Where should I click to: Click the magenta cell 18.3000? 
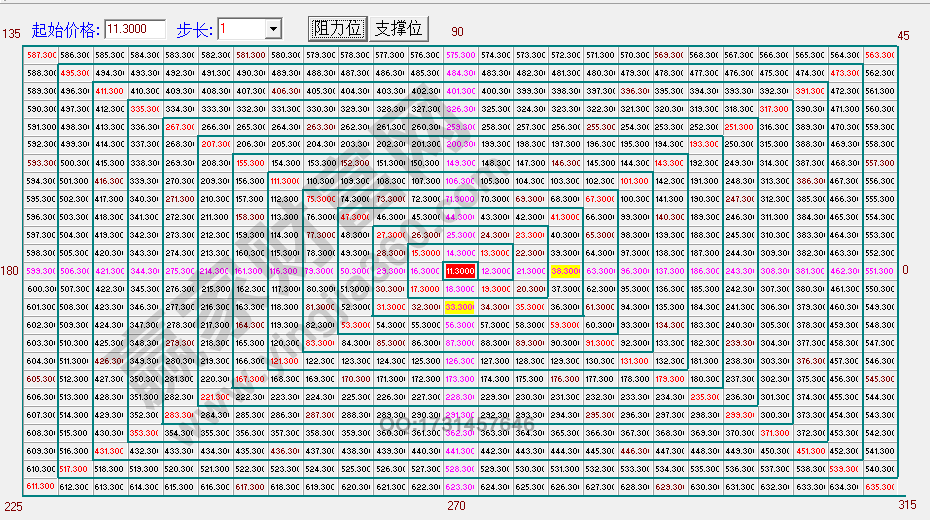click(x=460, y=289)
